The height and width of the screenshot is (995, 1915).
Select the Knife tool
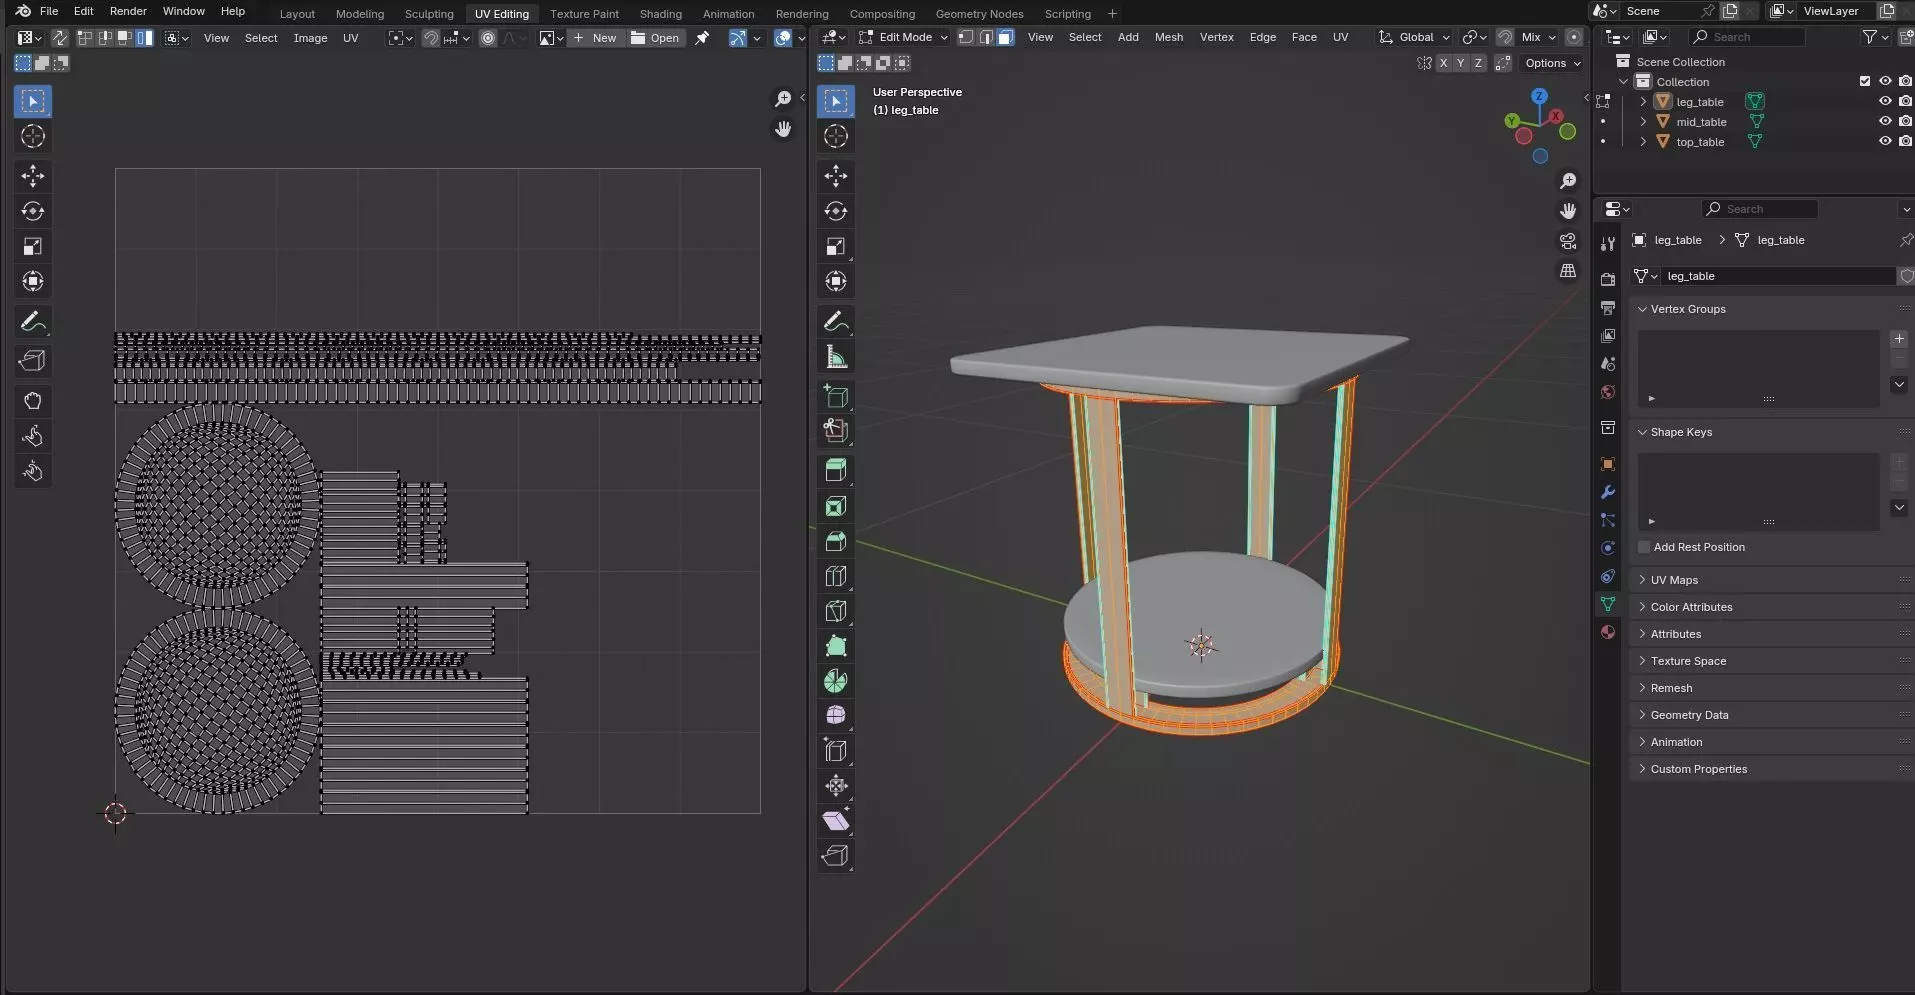pyautogui.click(x=836, y=611)
